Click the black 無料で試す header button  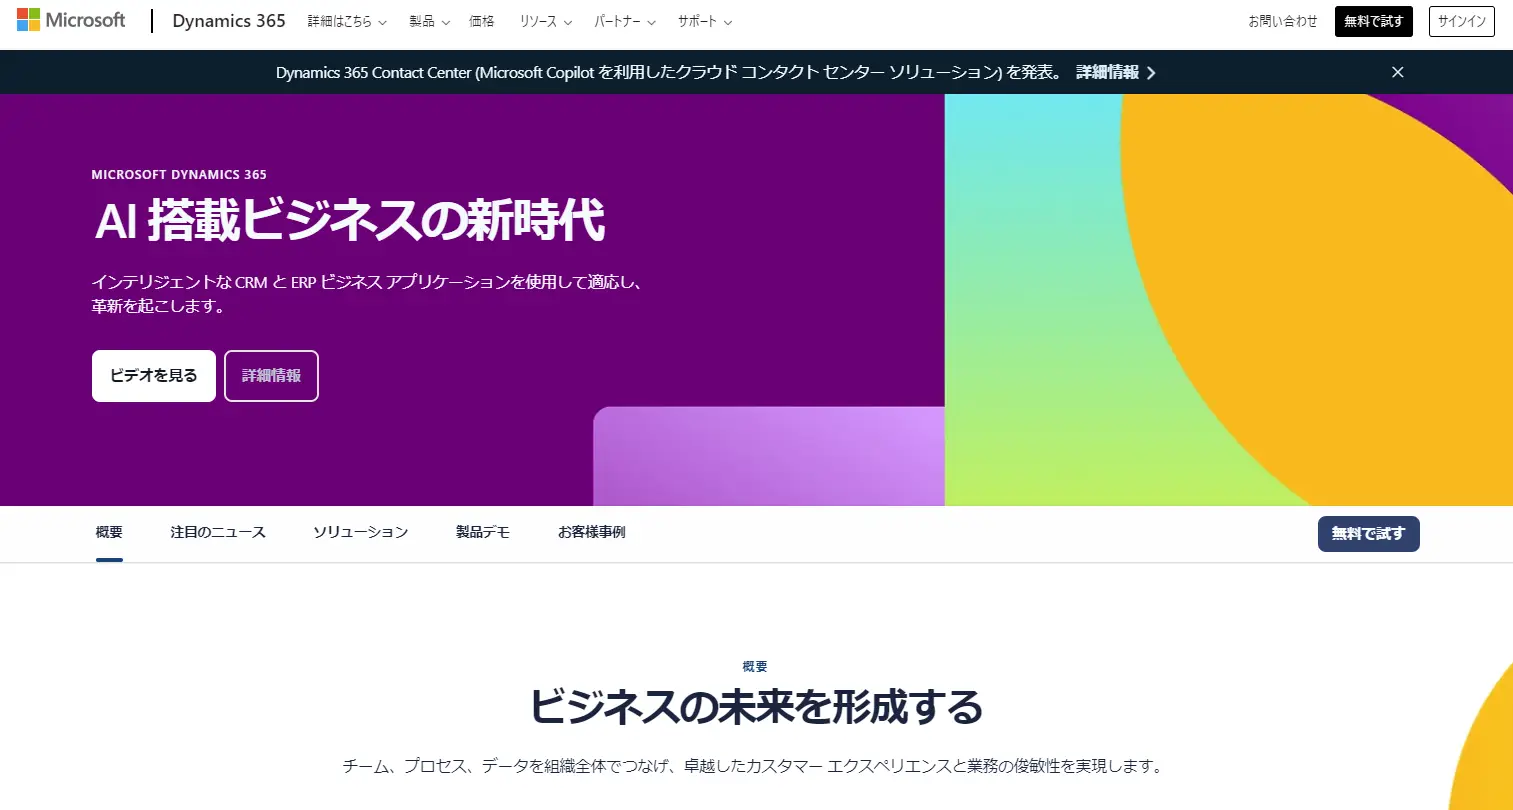pos(1373,21)
